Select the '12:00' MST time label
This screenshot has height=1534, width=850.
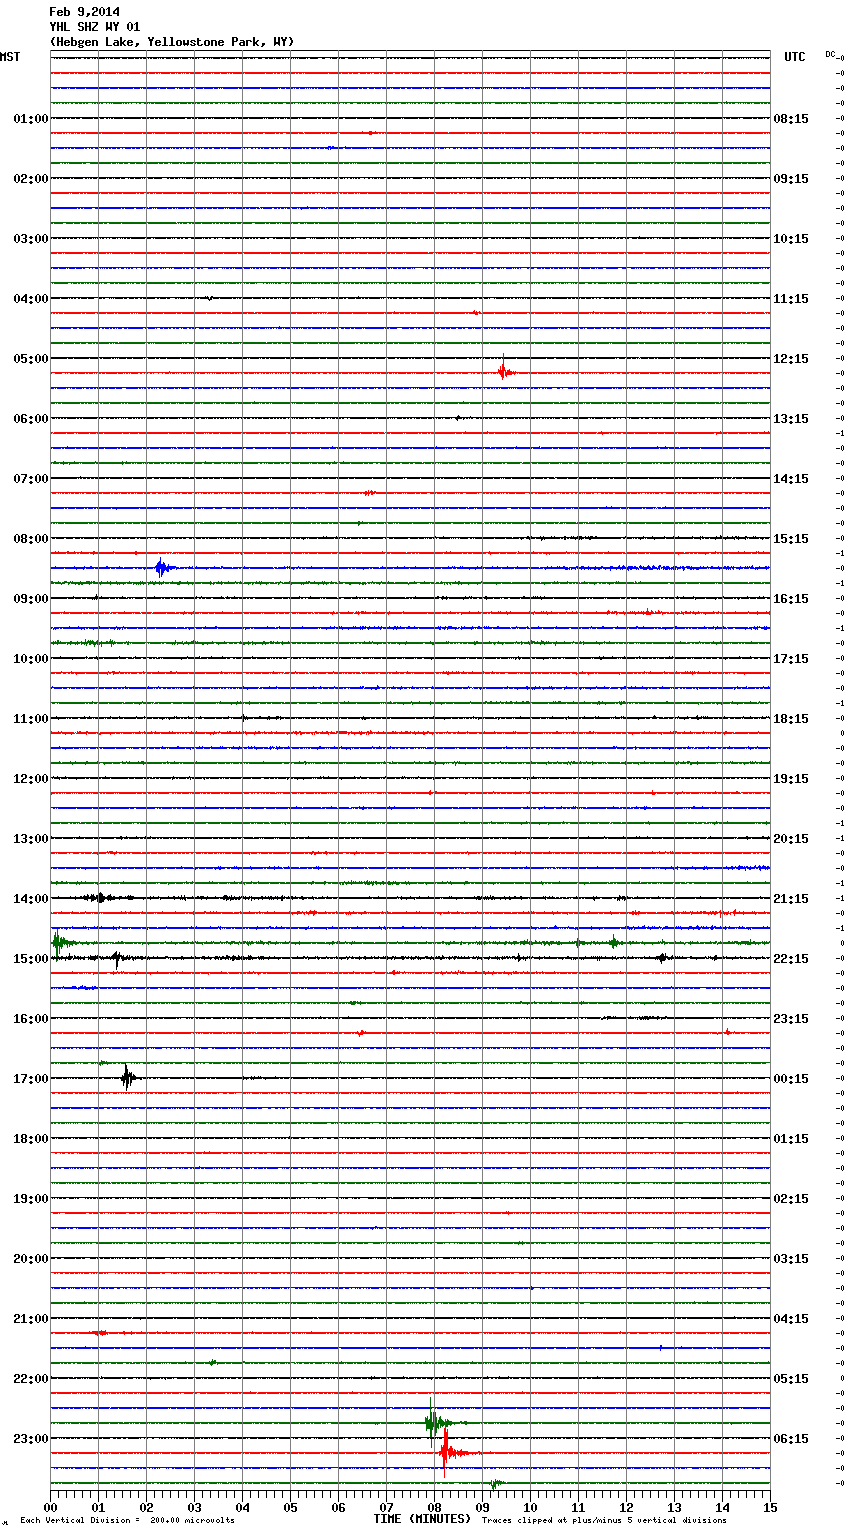tap(31, 779)
